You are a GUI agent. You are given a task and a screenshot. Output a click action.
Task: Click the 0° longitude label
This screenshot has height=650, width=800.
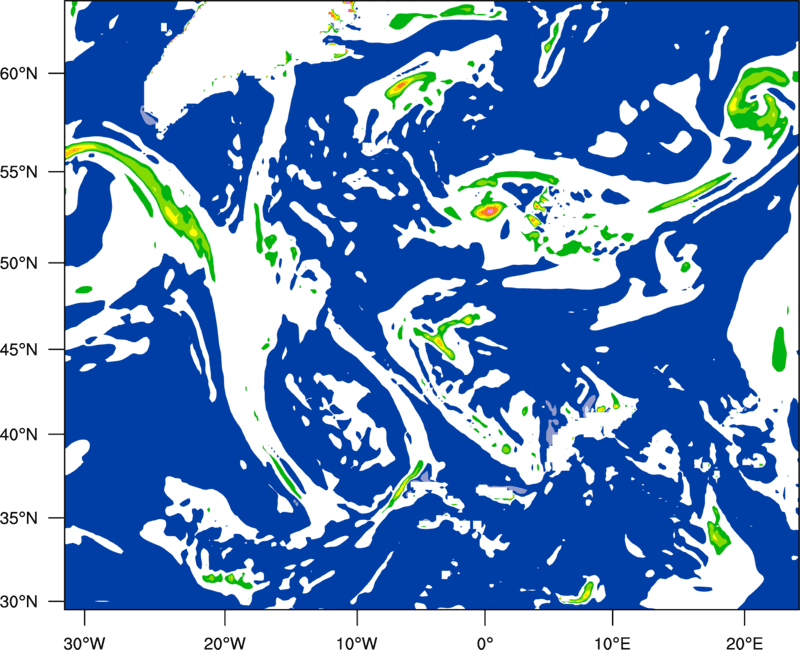484,643
